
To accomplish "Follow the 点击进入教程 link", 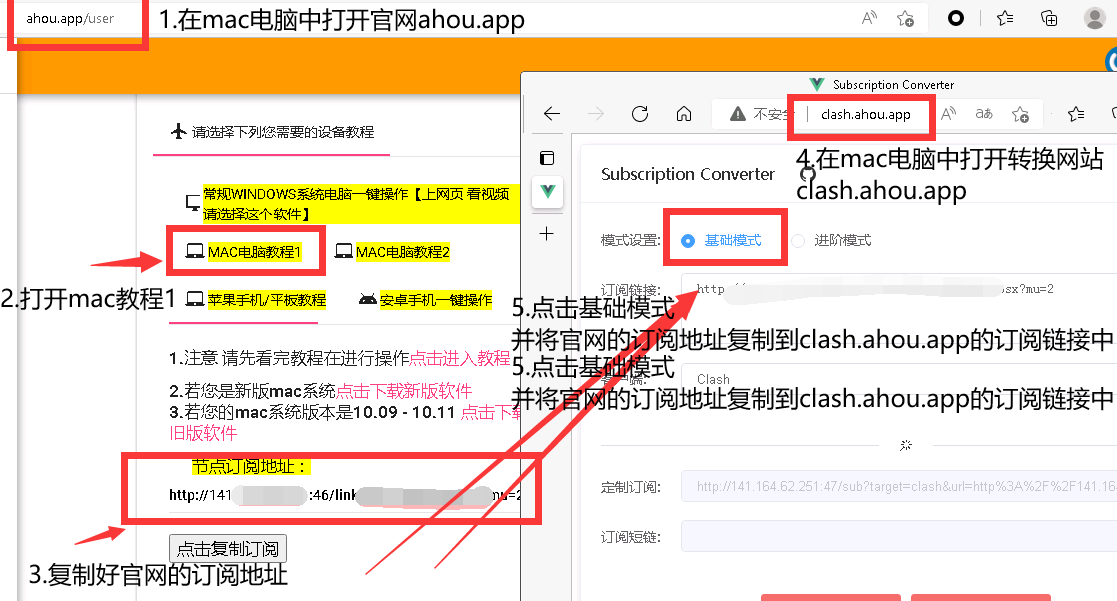I will (460, 358).
